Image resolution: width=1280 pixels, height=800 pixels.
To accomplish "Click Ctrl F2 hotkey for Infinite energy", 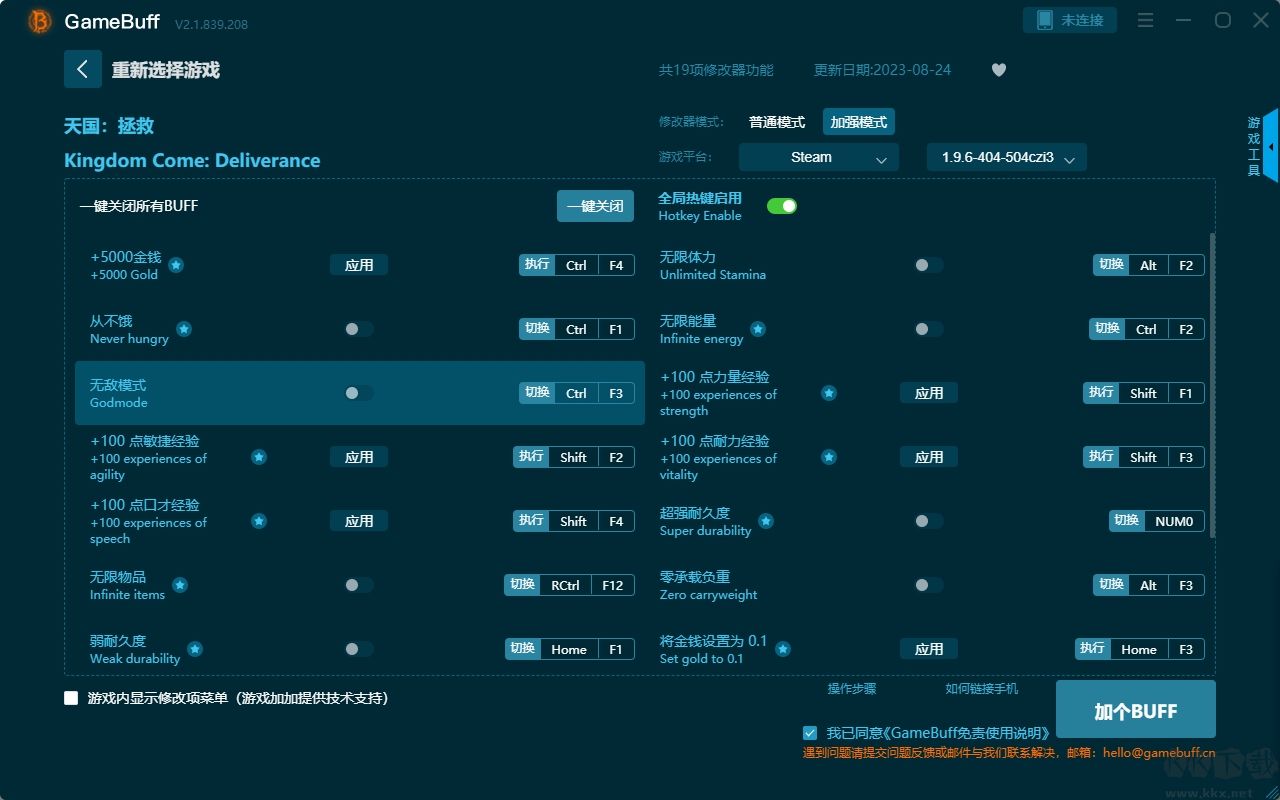I will 1147,329.
